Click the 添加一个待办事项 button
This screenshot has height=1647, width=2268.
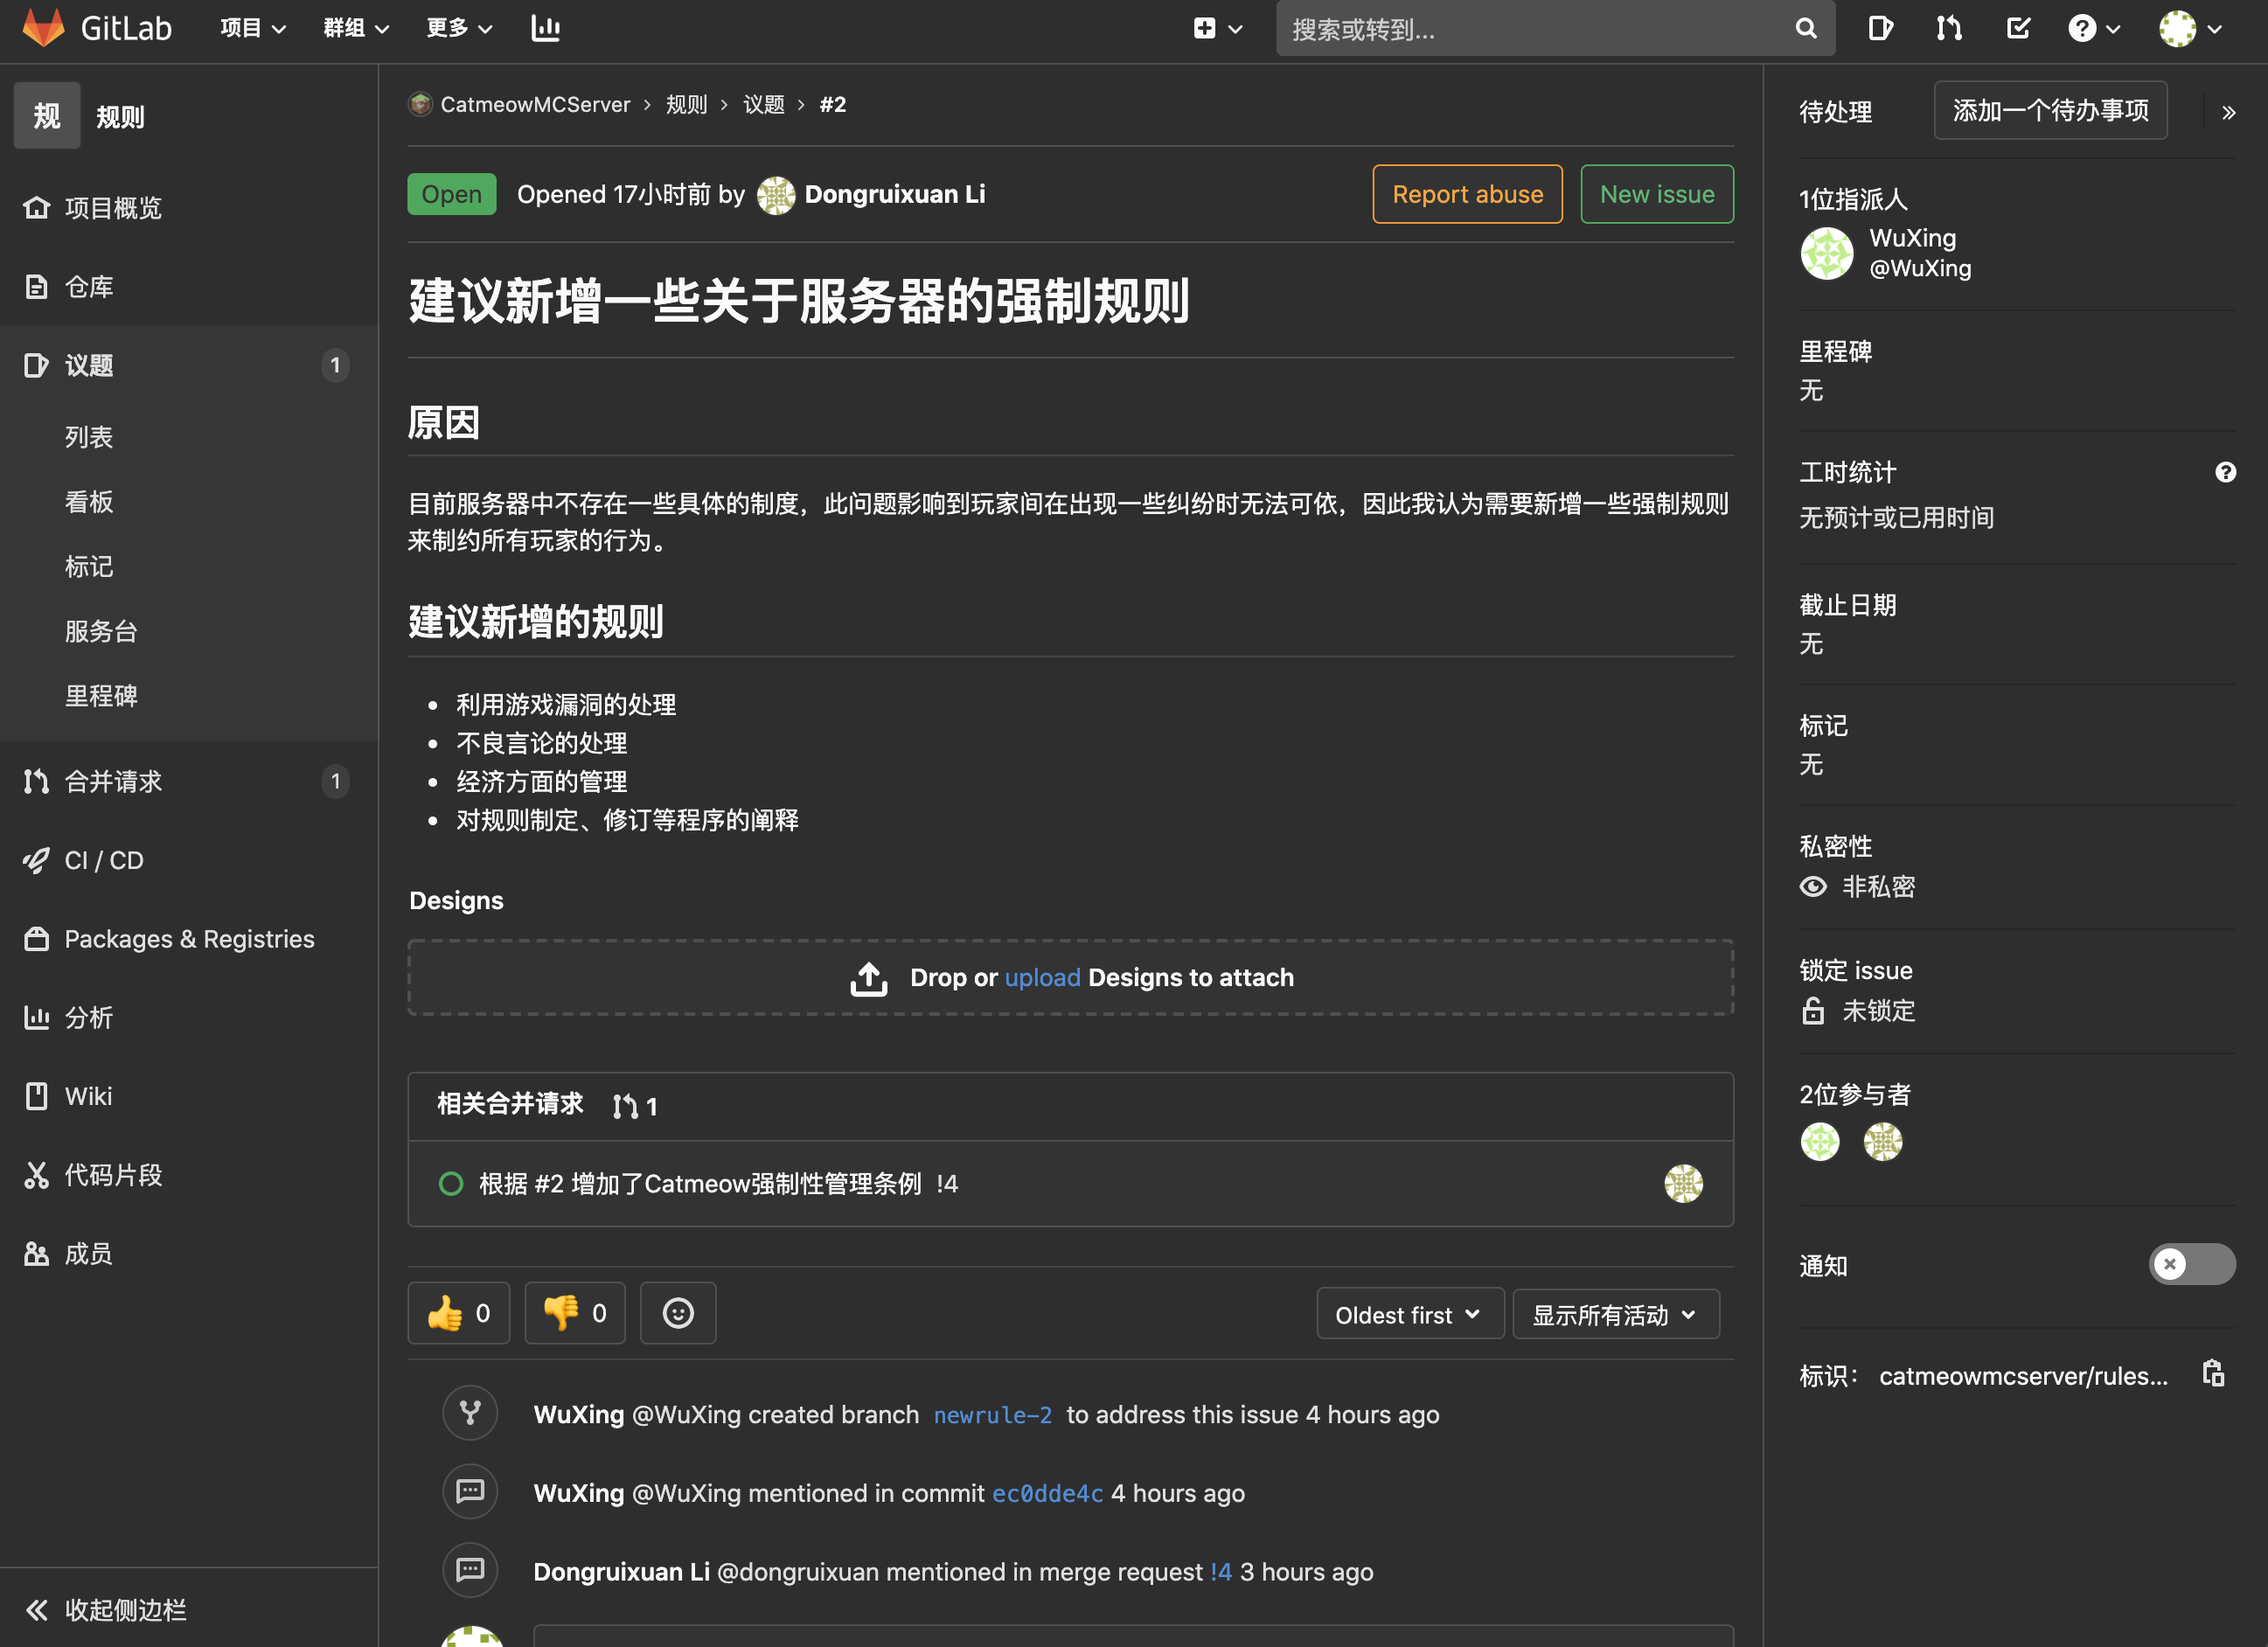pos(2050,110)
